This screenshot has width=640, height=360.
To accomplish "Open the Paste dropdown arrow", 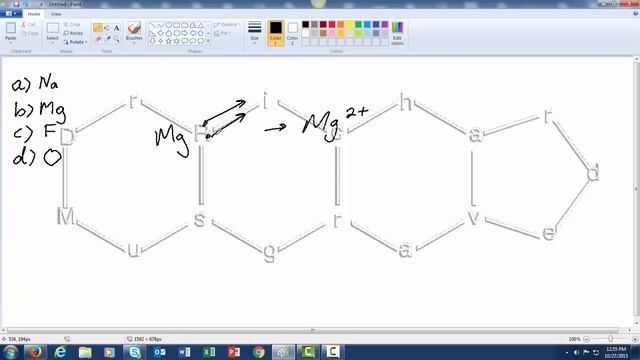I will tap(11, 42).
